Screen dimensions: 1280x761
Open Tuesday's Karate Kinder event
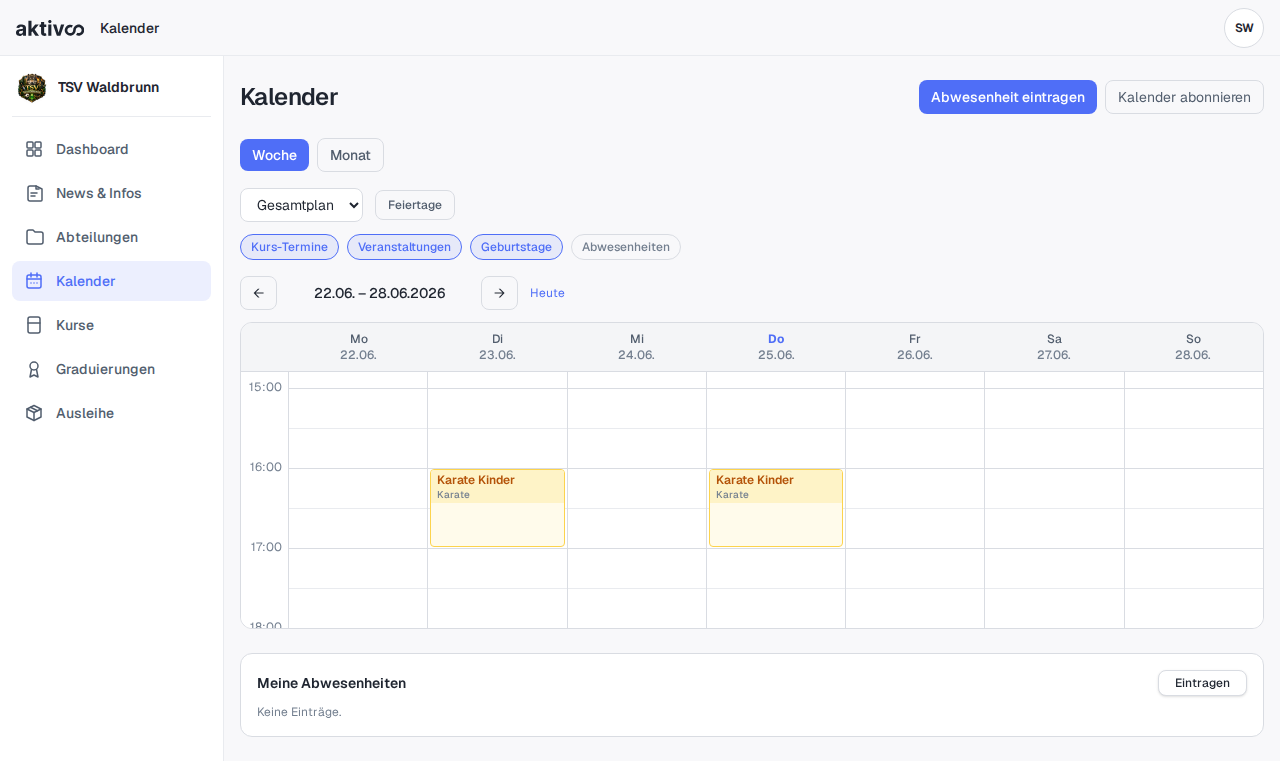(x=497, y=508)
